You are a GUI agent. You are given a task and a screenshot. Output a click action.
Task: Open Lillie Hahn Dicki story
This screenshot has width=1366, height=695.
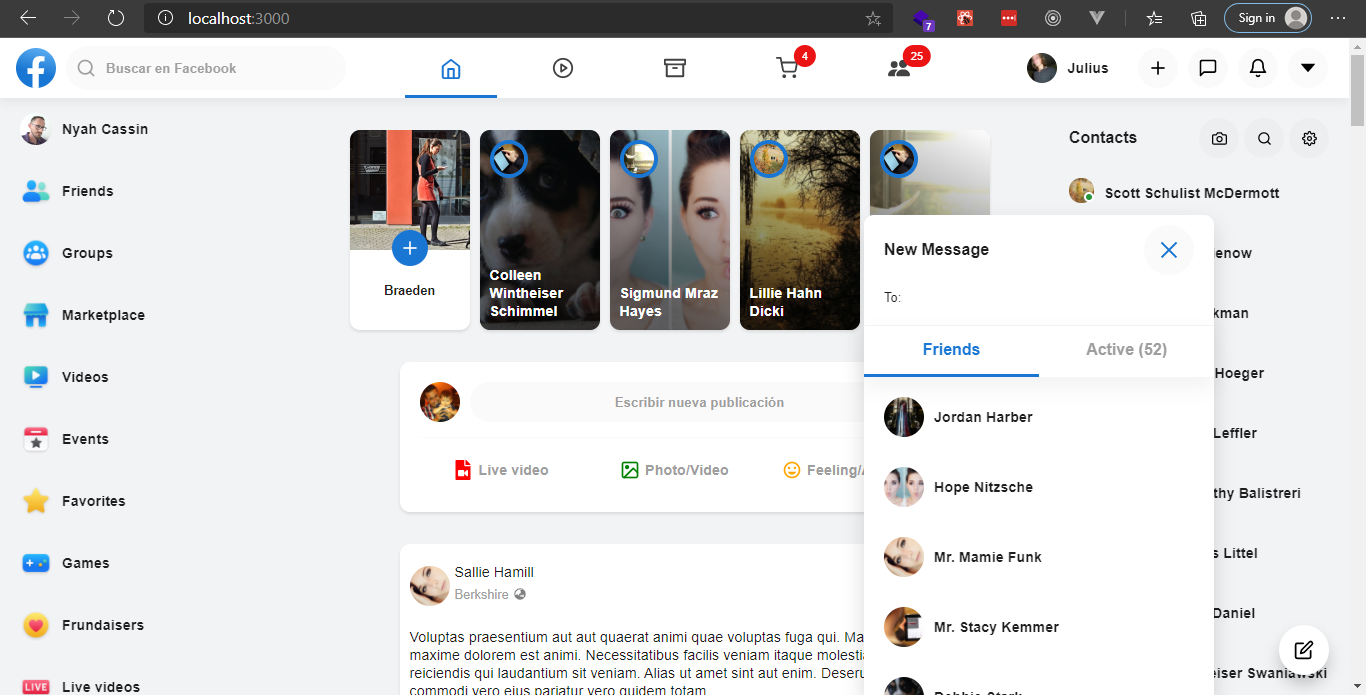tap(800, 230)
